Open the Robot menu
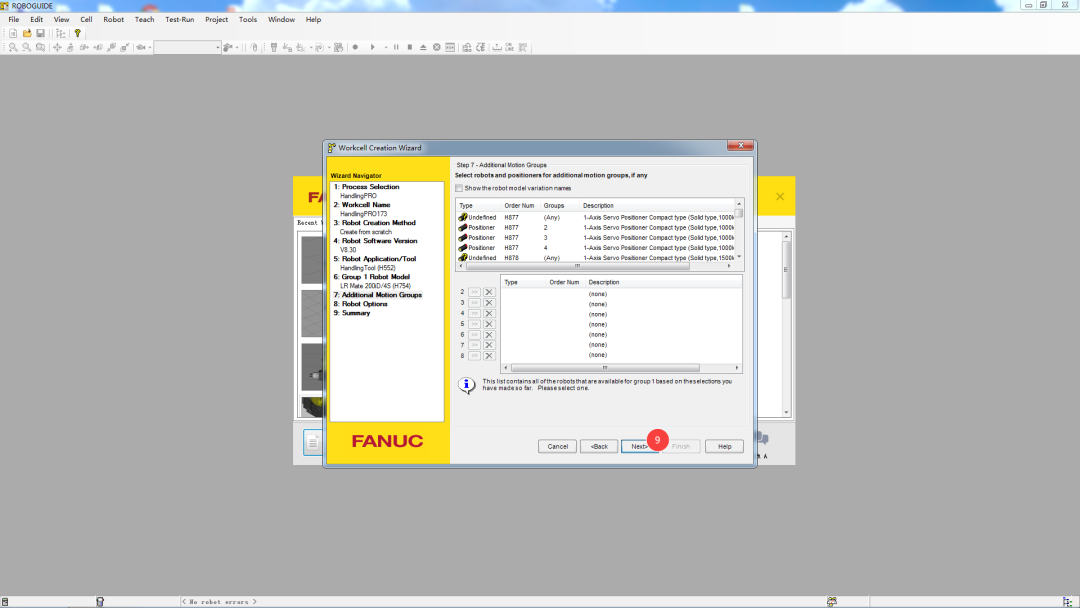 114,19
